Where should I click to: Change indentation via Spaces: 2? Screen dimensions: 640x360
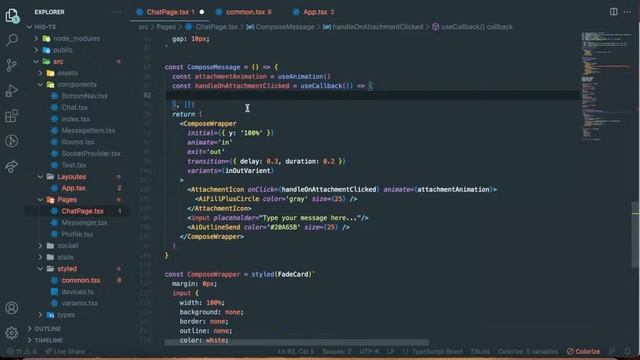pyautogui.click(x=337, y=351)
